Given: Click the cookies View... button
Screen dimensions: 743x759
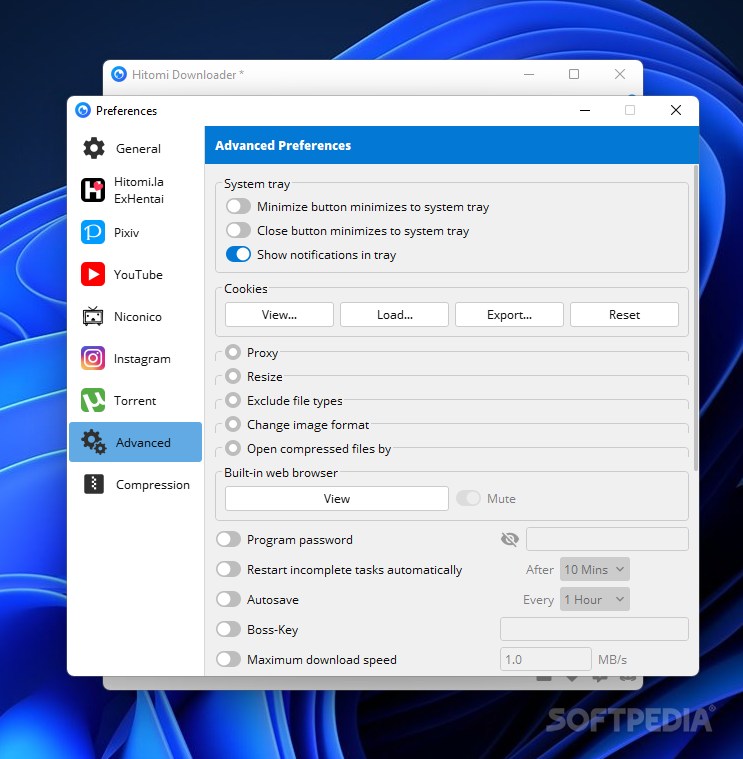Looking at the screenshot, I should (x=279, y=315).
